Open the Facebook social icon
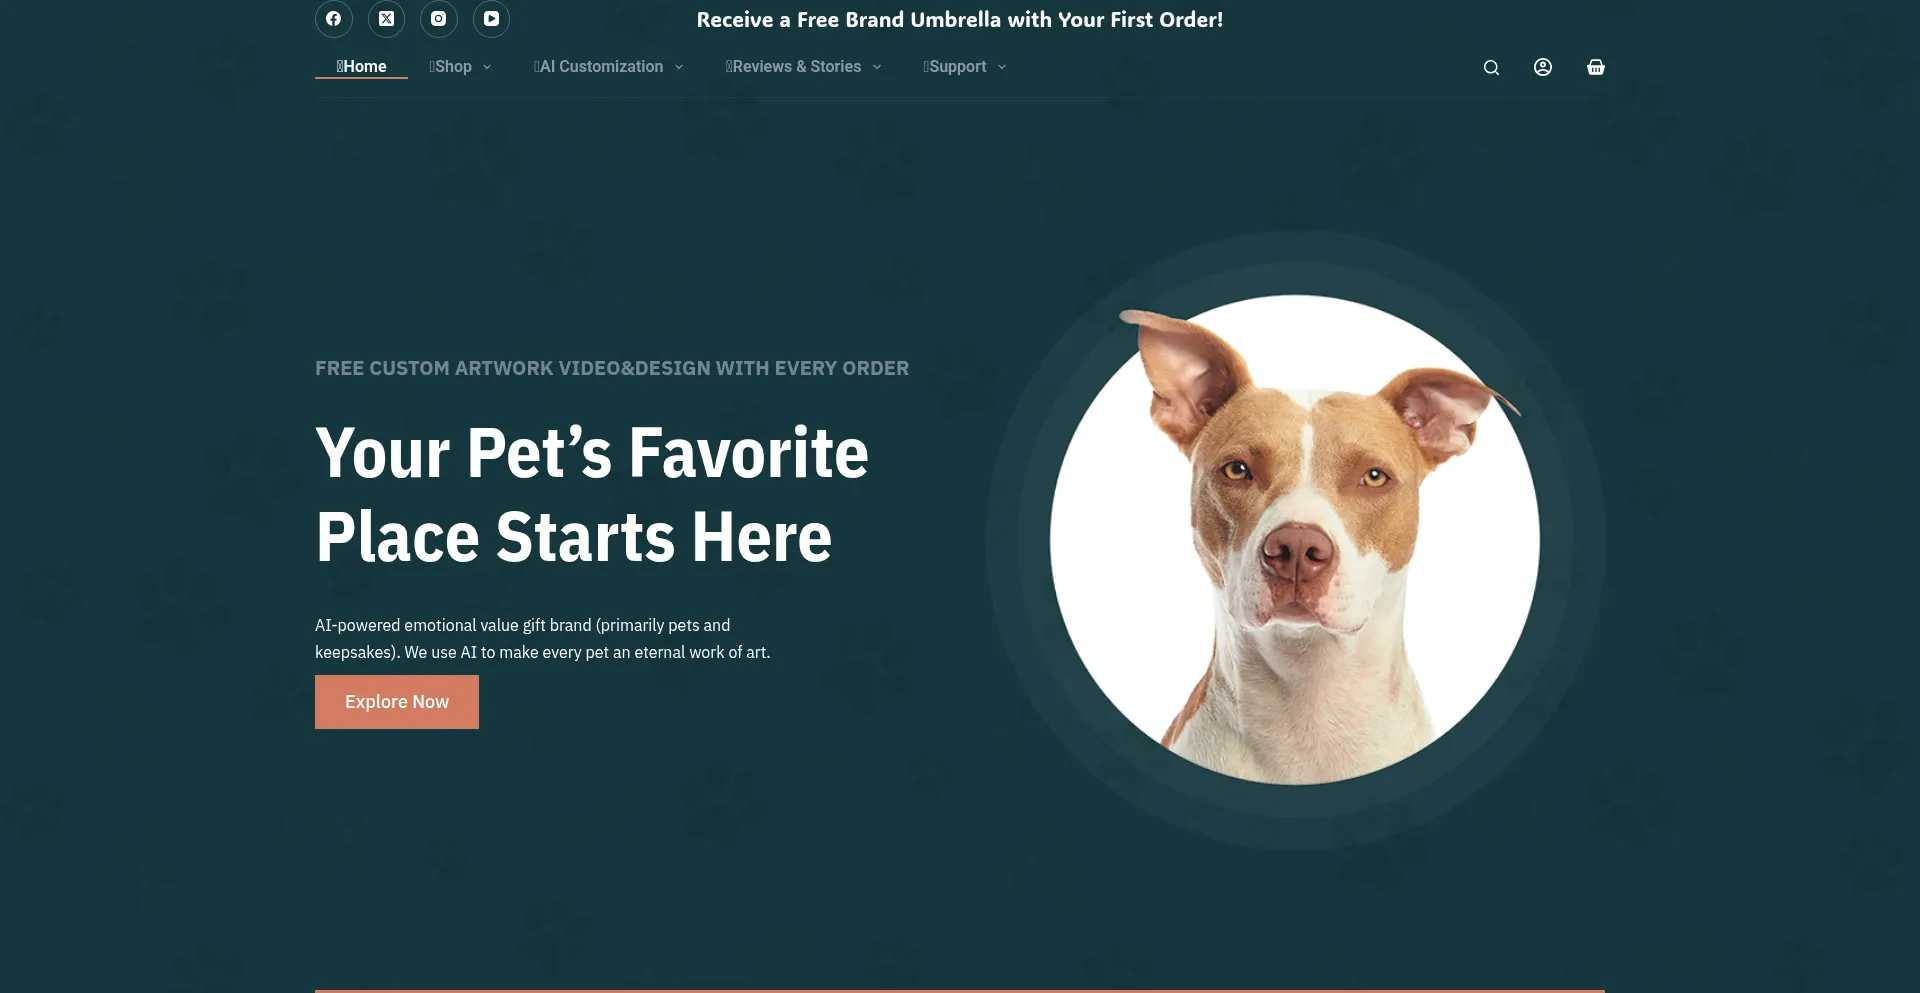1920x993 pixels. click(x=334, y=19)
